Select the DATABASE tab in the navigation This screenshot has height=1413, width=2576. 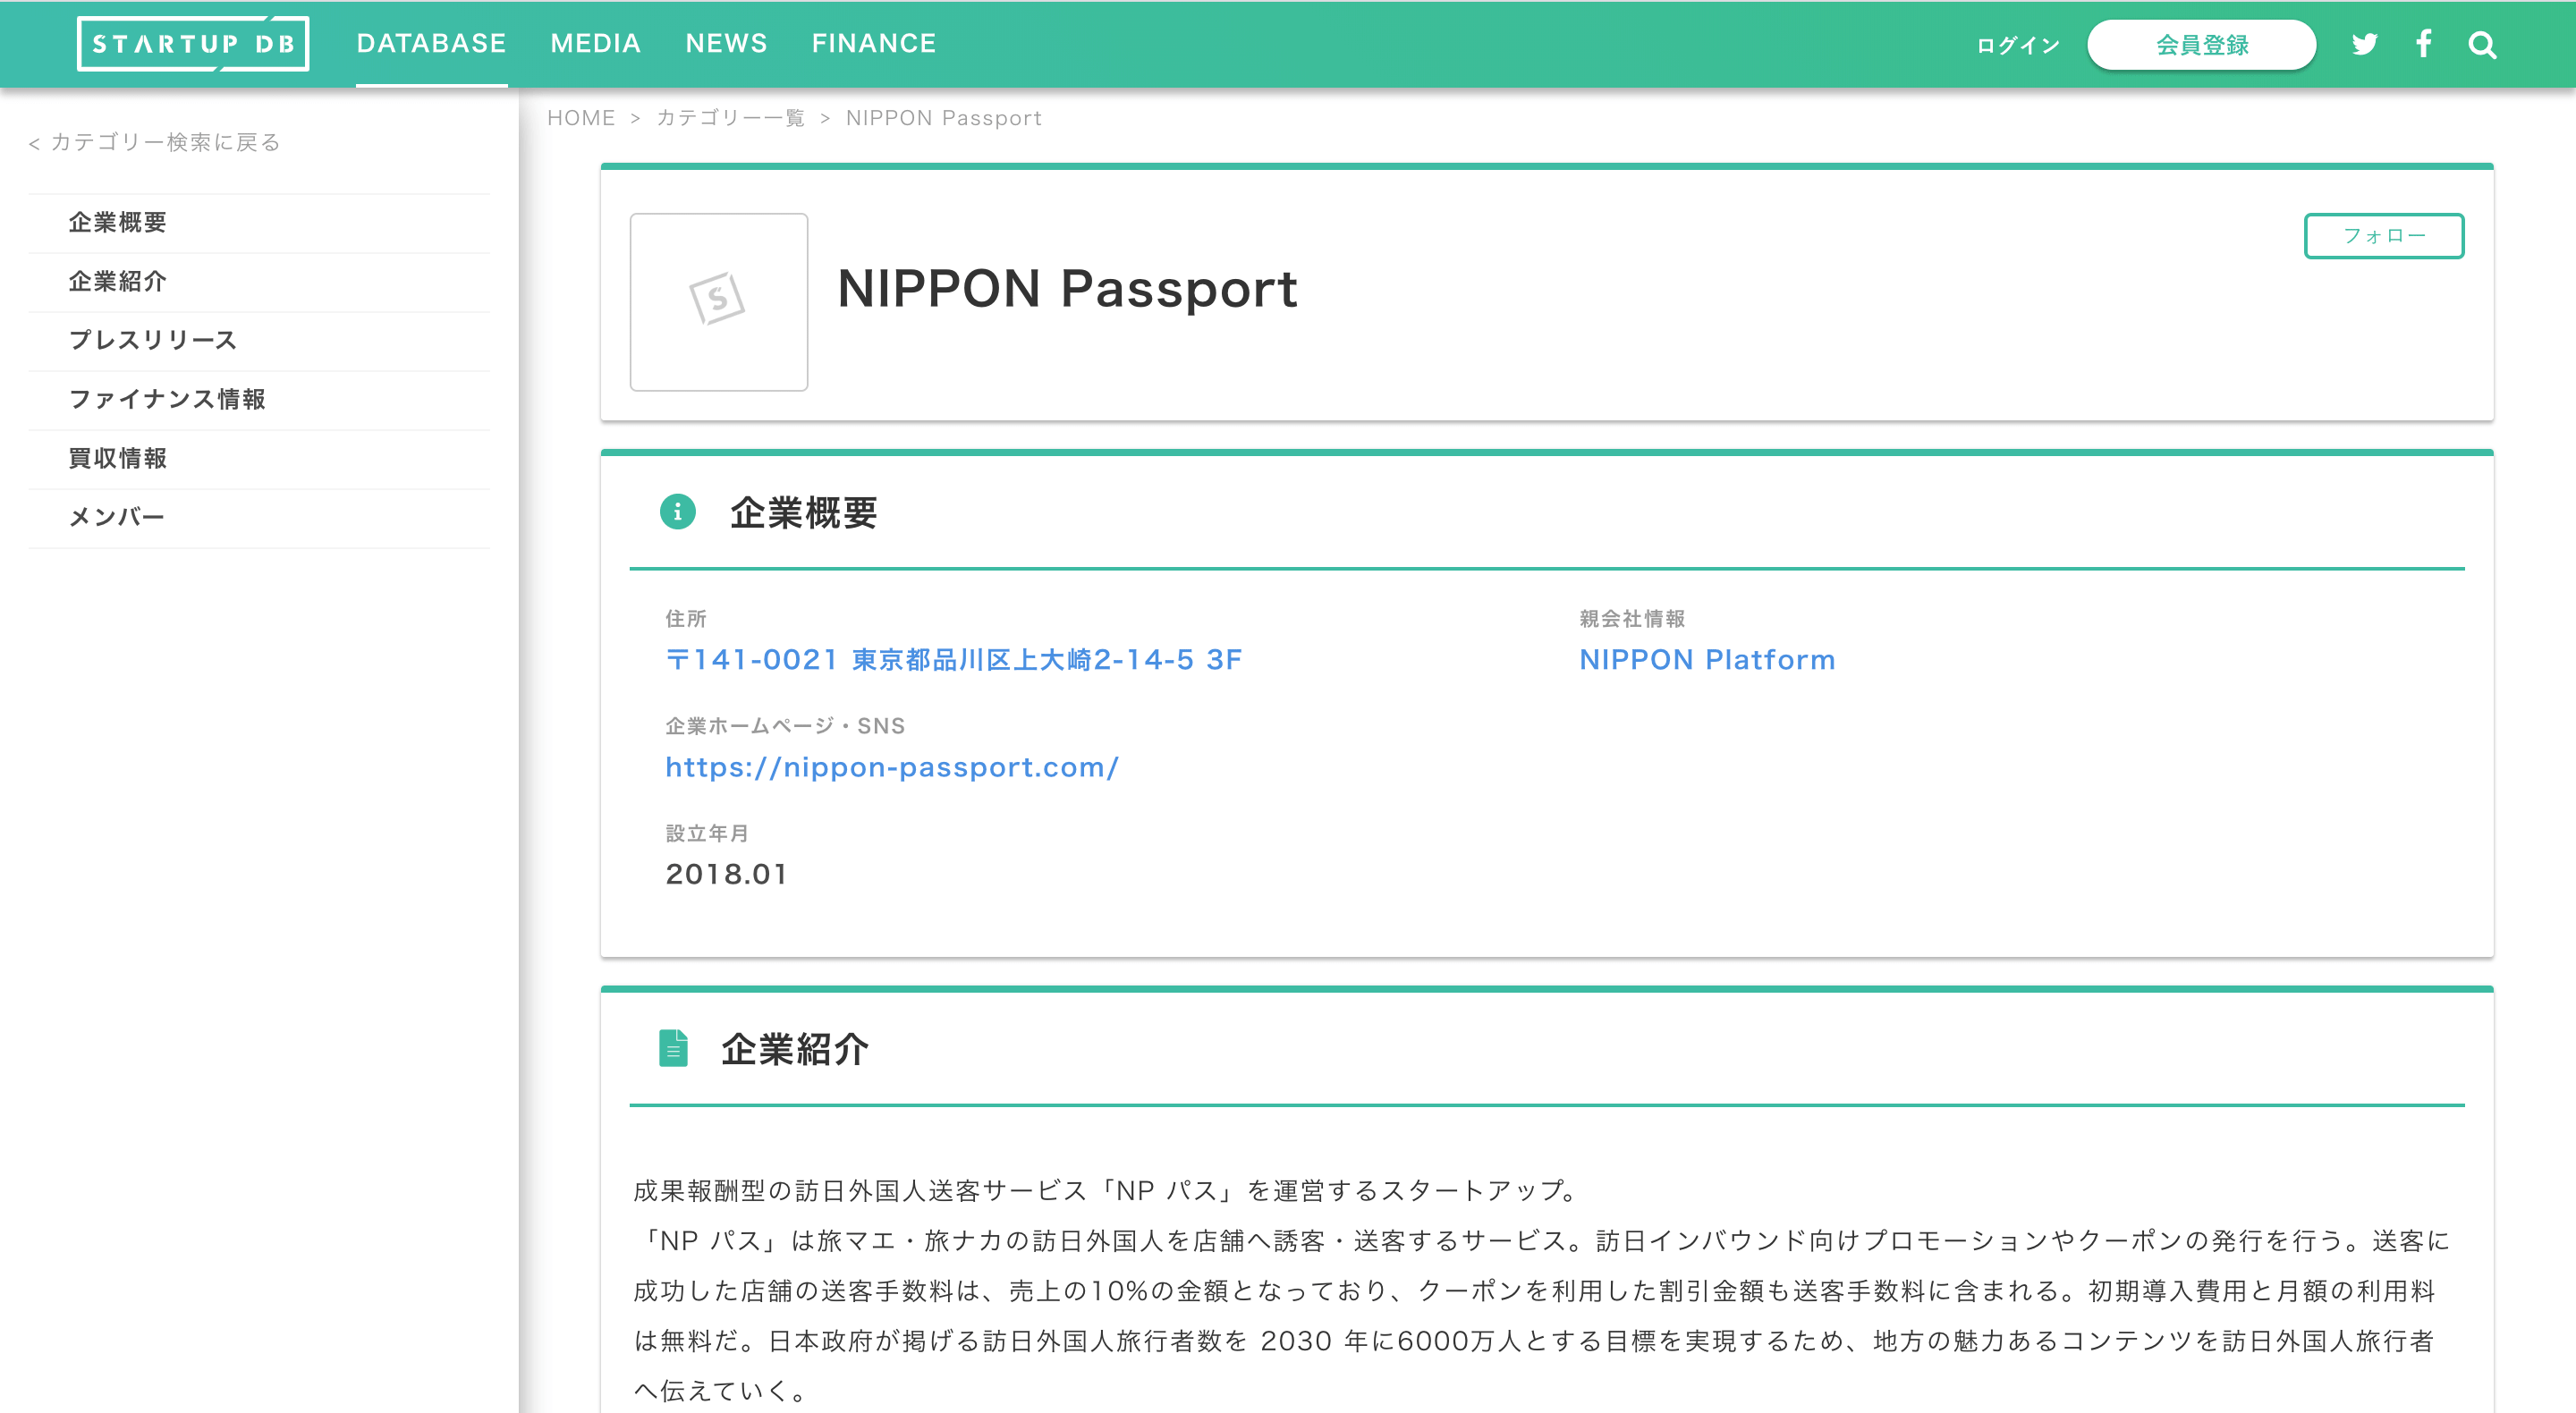coord(431,44)
